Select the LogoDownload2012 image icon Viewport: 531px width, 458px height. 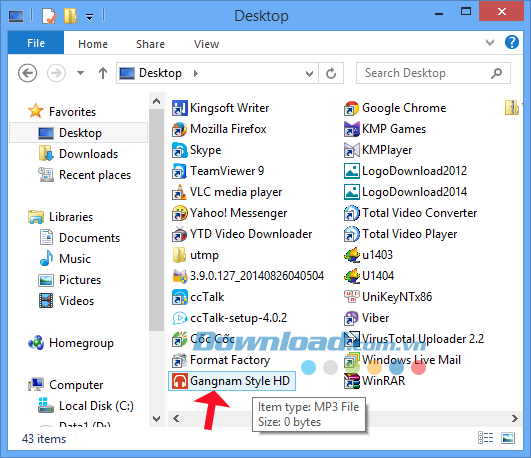(352, 171)
